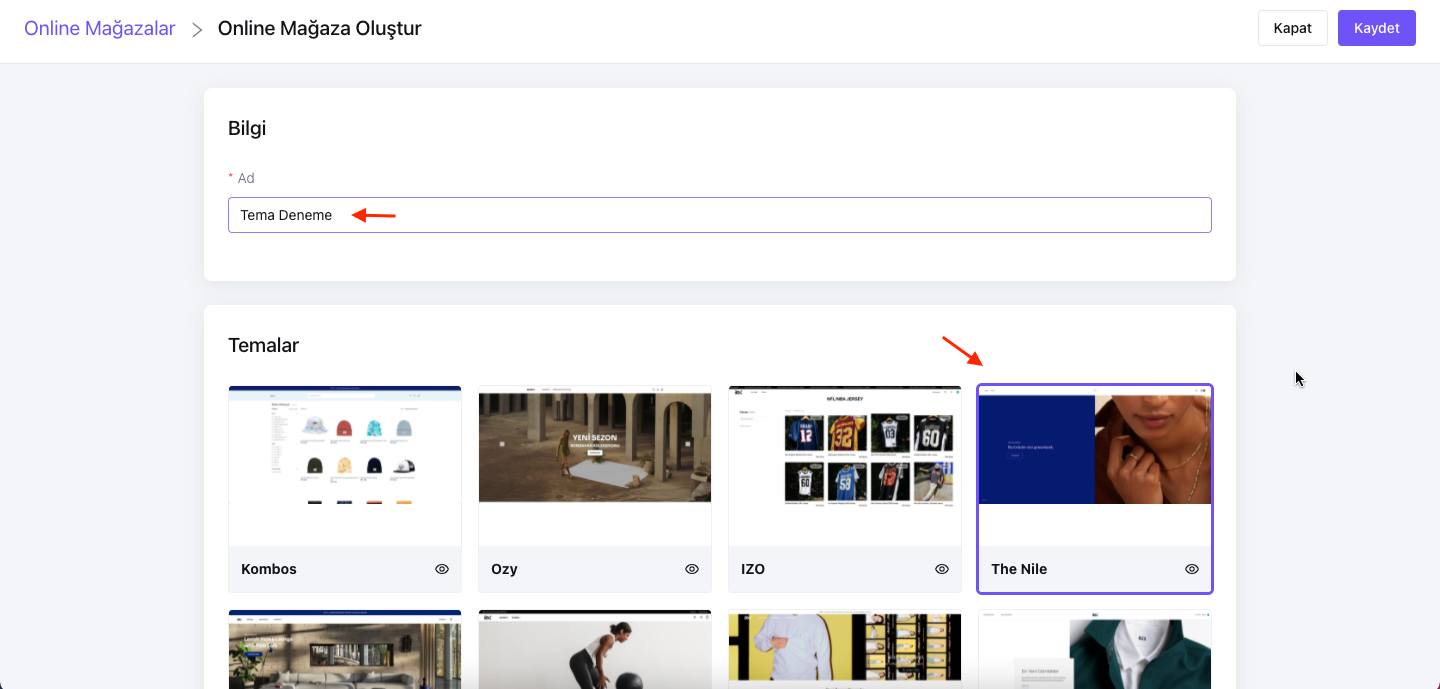Go back to Online Mağazalar breadcrumb
The image size is (1440, 689).
pyautogui.click(x=100, y=28)
